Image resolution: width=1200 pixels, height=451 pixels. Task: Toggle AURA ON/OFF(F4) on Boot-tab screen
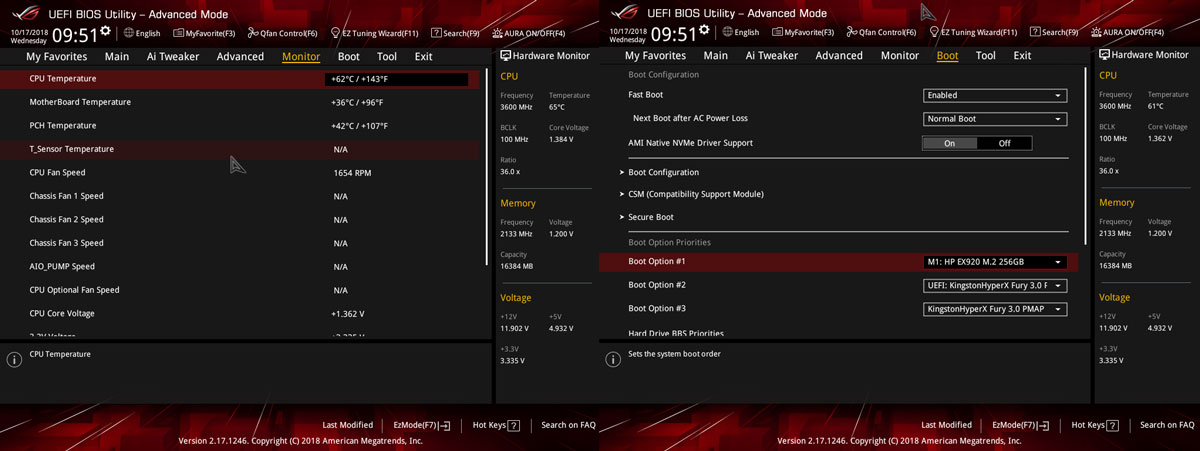(x=1127, y=33)
